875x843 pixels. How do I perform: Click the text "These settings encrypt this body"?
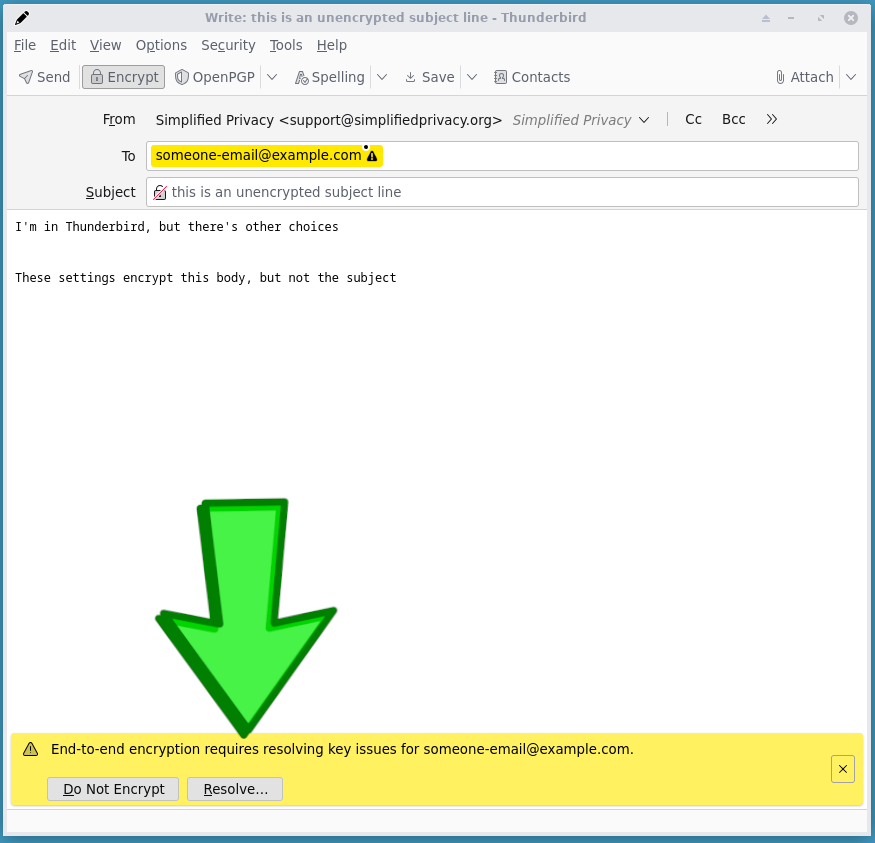click(x=129, y=277)
